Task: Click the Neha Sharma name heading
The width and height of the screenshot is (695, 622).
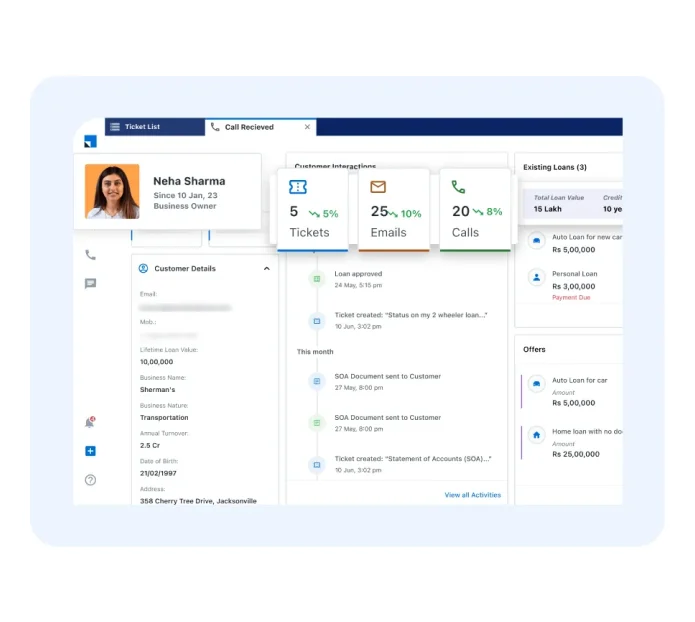Action: (x=189, y=181)
